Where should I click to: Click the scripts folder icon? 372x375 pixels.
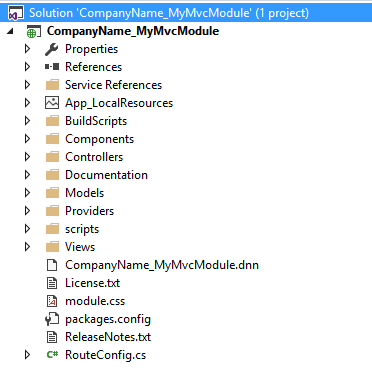click(52, 229)
